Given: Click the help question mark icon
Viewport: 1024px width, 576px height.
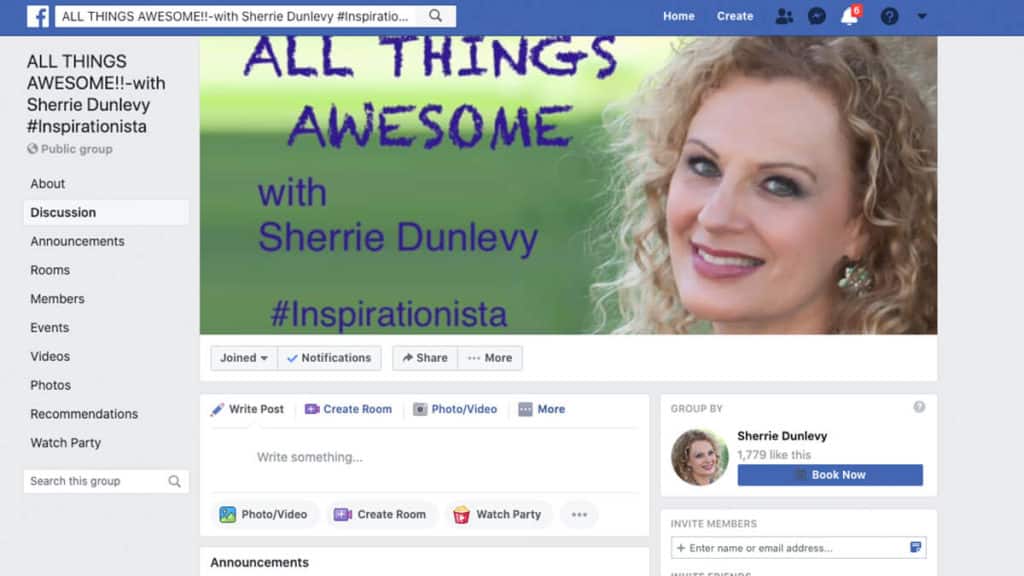Looking at the screenshot, I should tap(889, 16).
